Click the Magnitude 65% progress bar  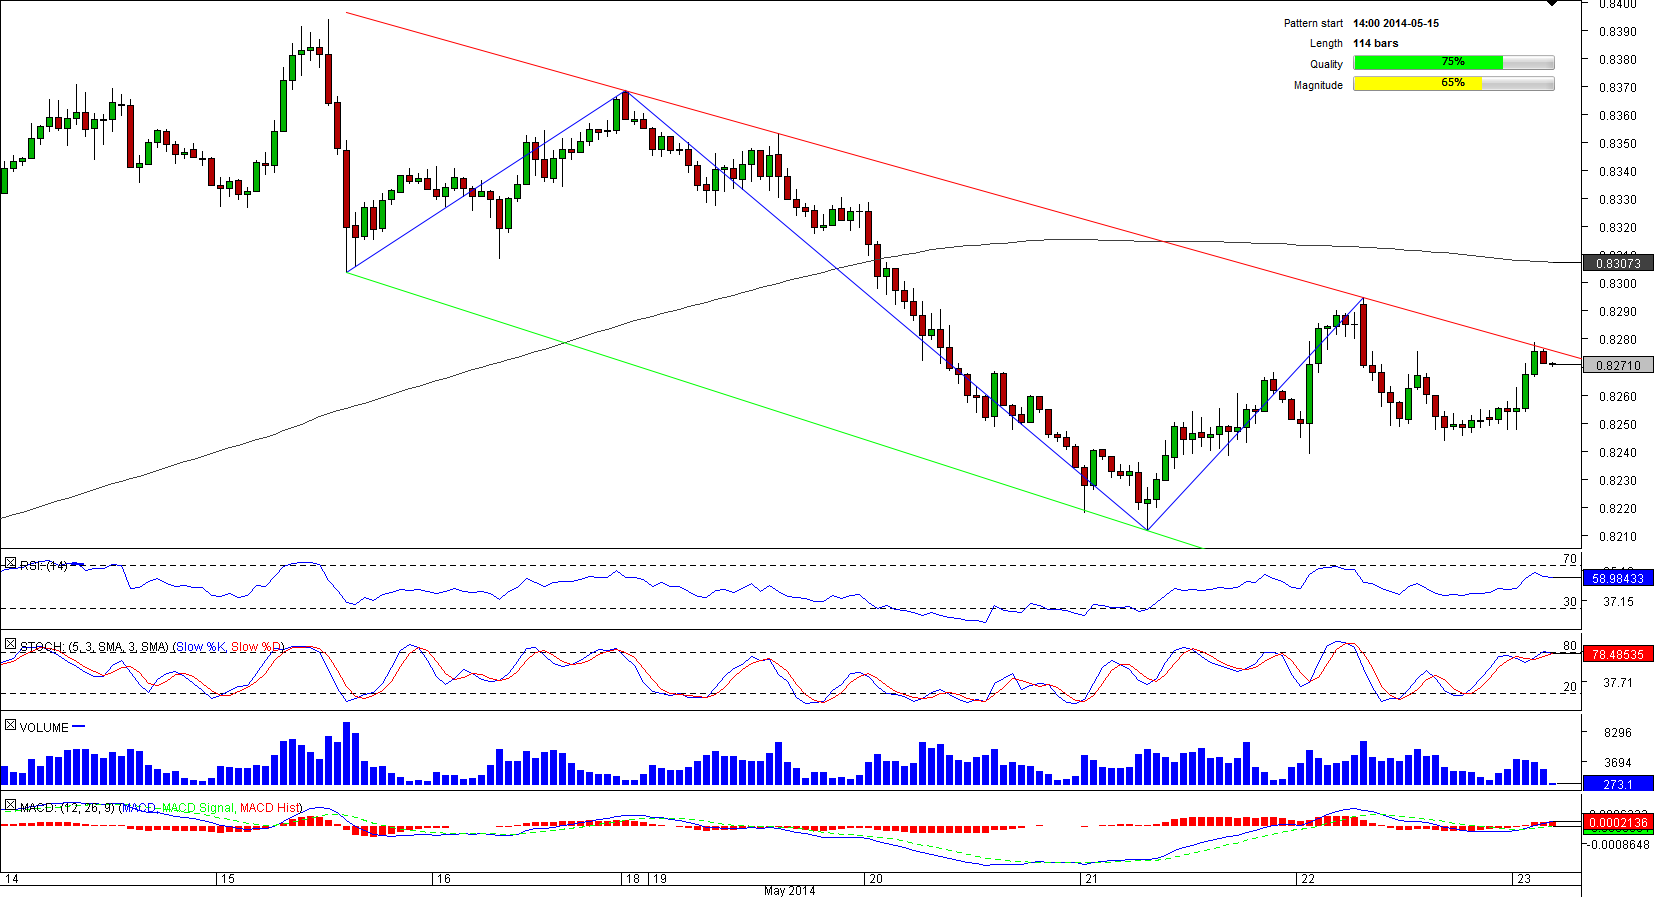(1453, 84)
